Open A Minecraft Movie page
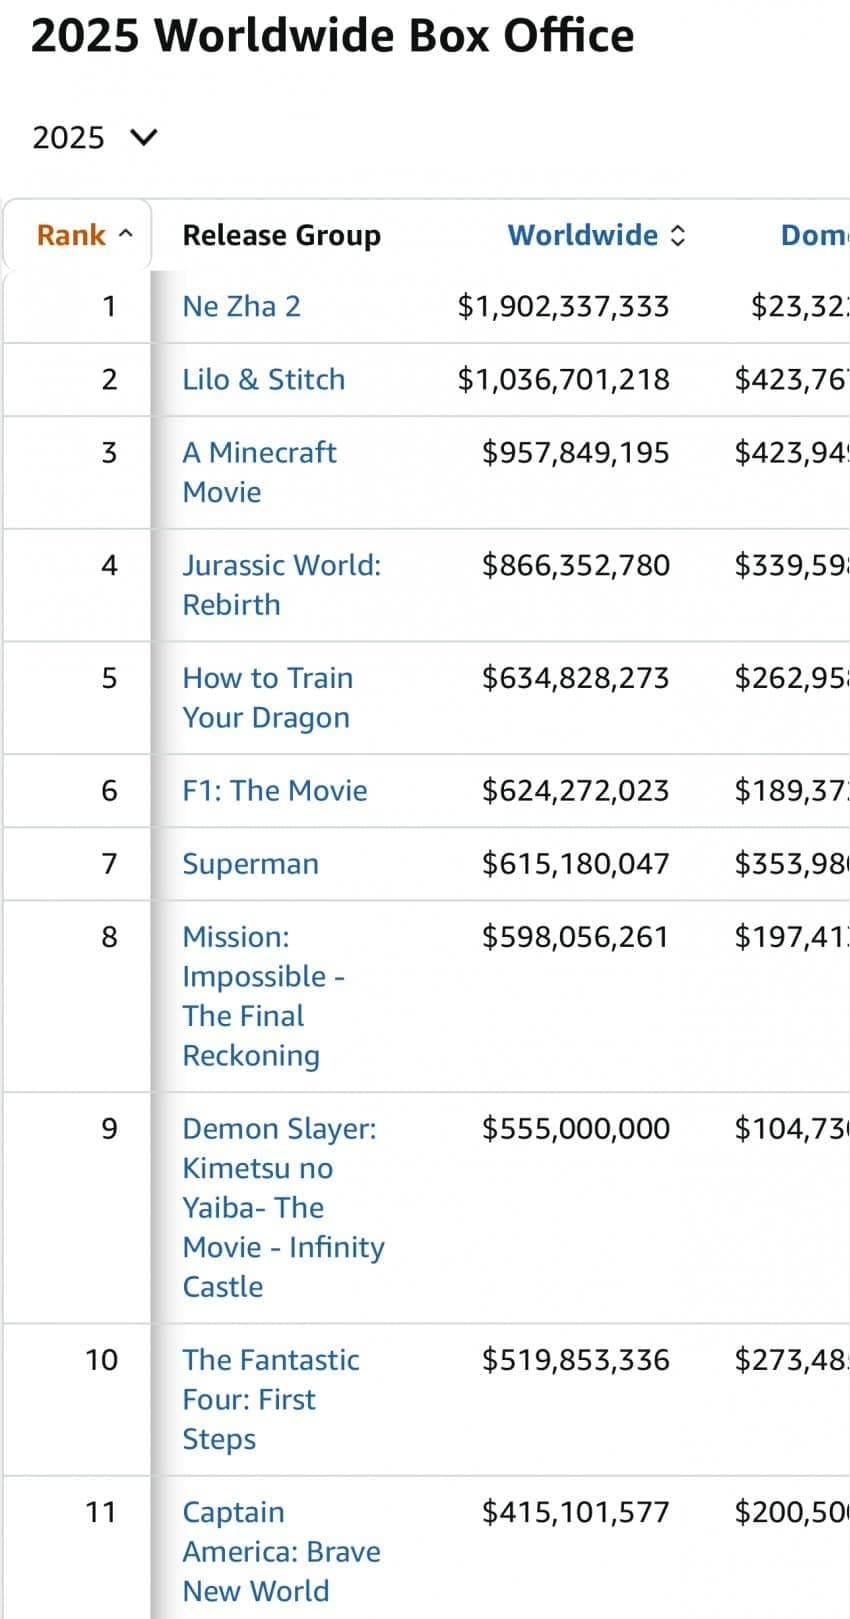Viewport: 850px width, 1619px height. (258, 472)
